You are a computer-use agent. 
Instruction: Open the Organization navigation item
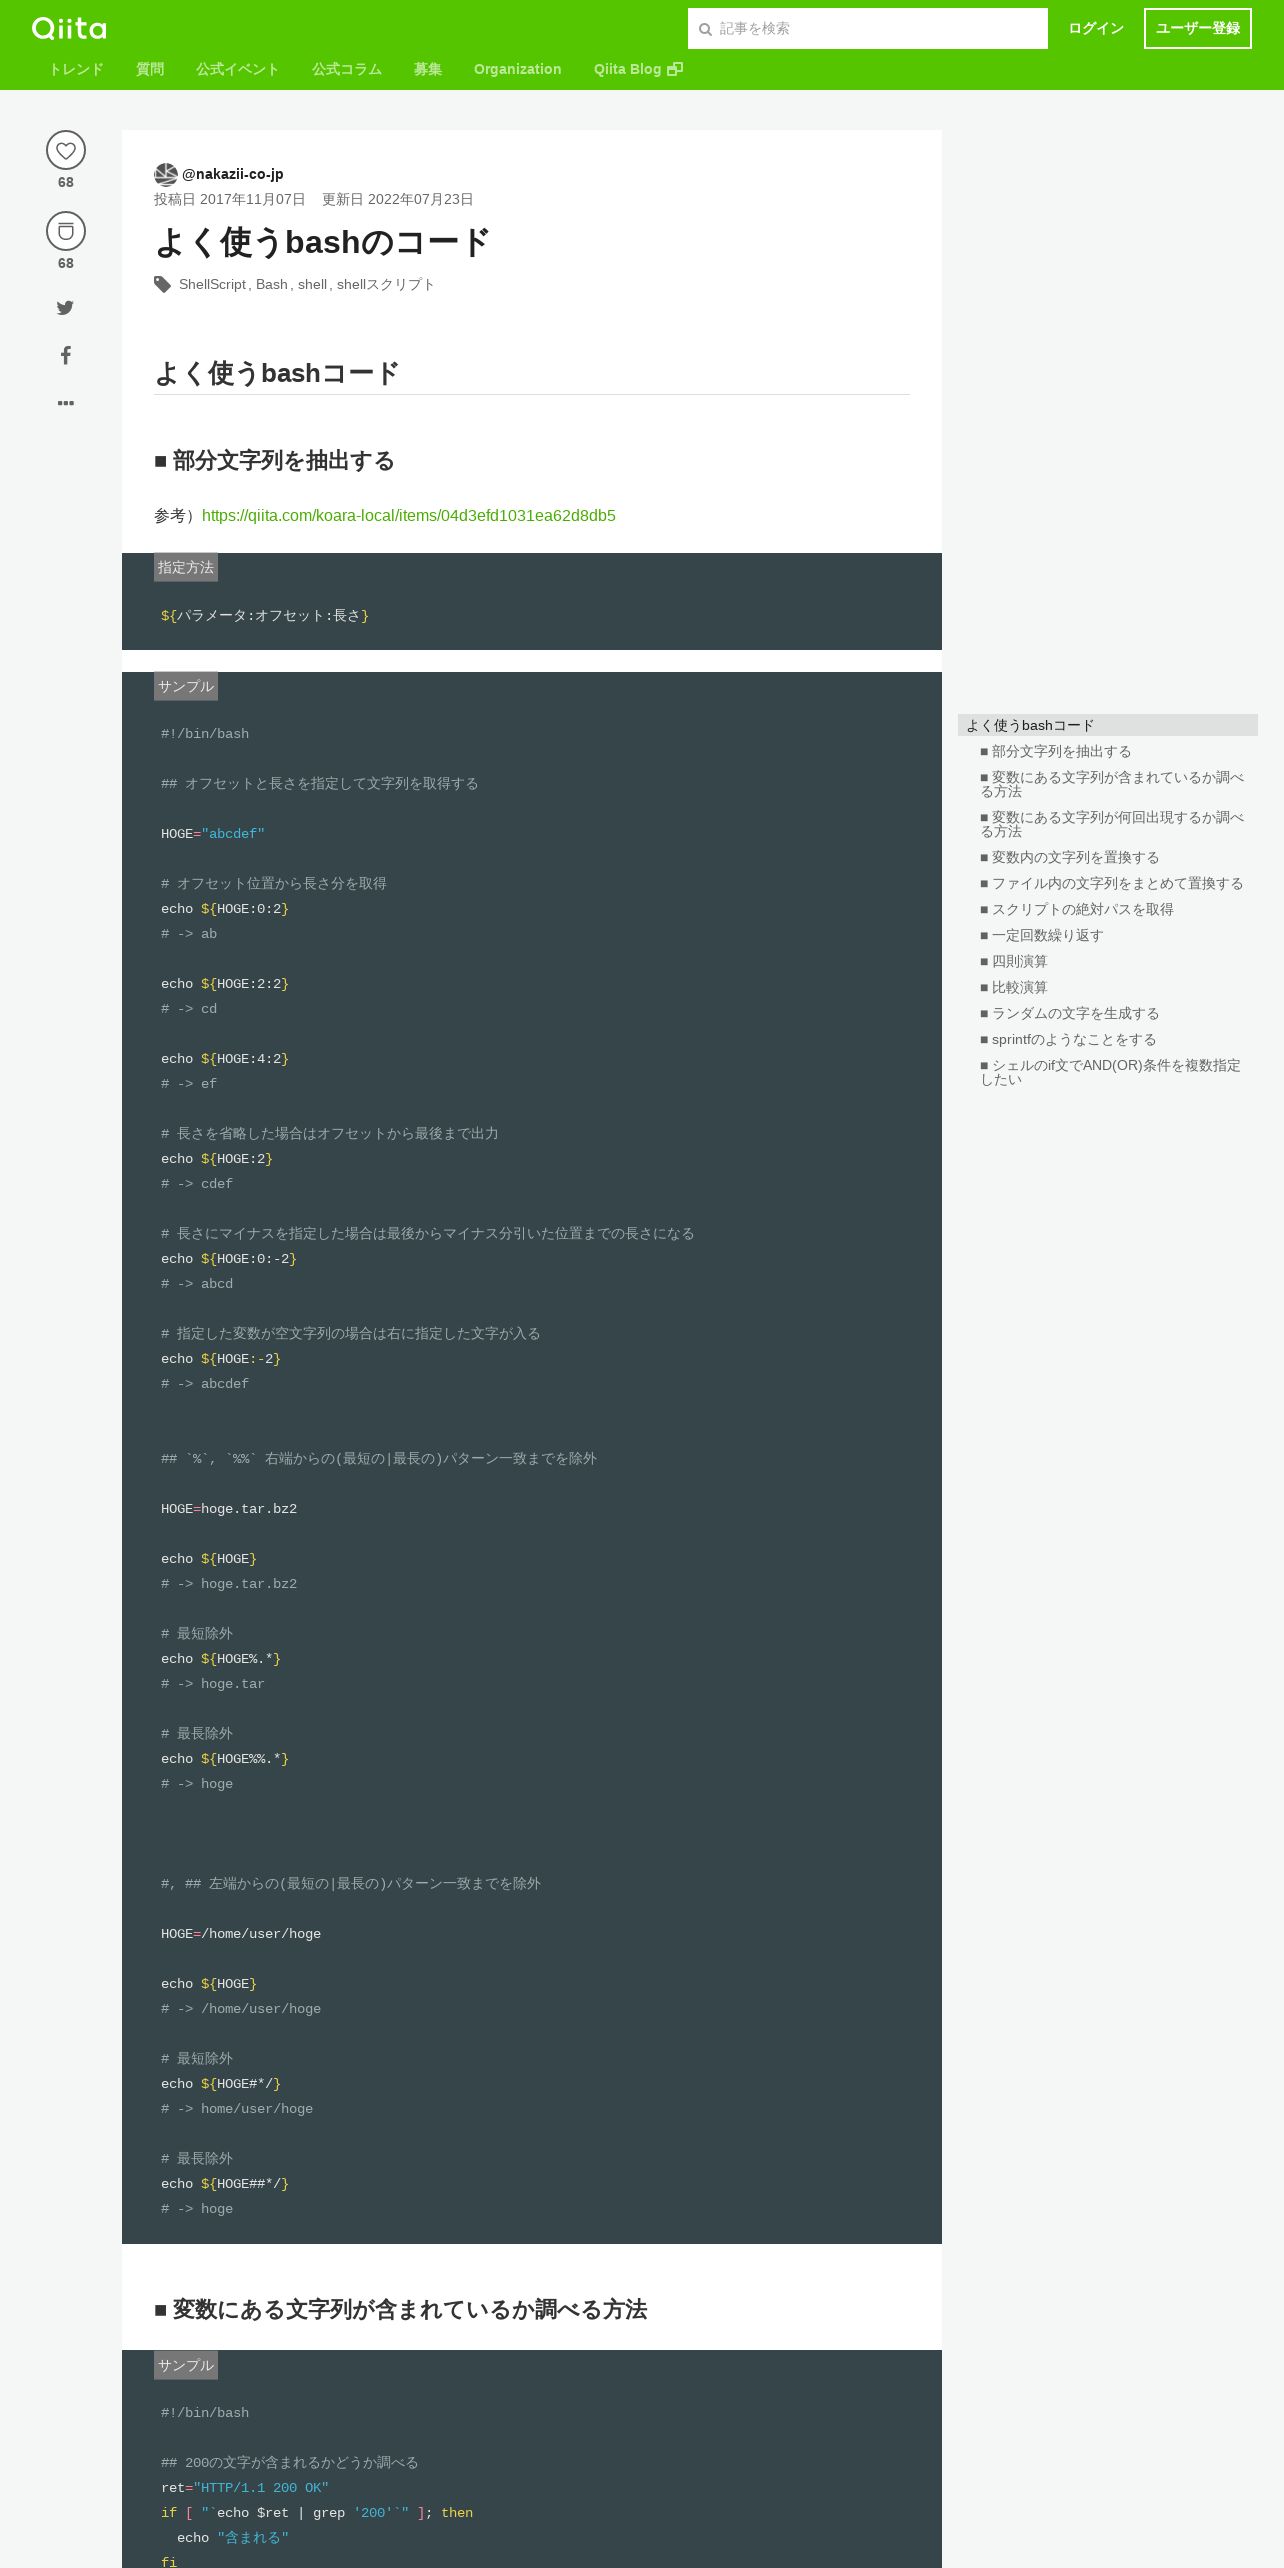[x=517, y=69]
